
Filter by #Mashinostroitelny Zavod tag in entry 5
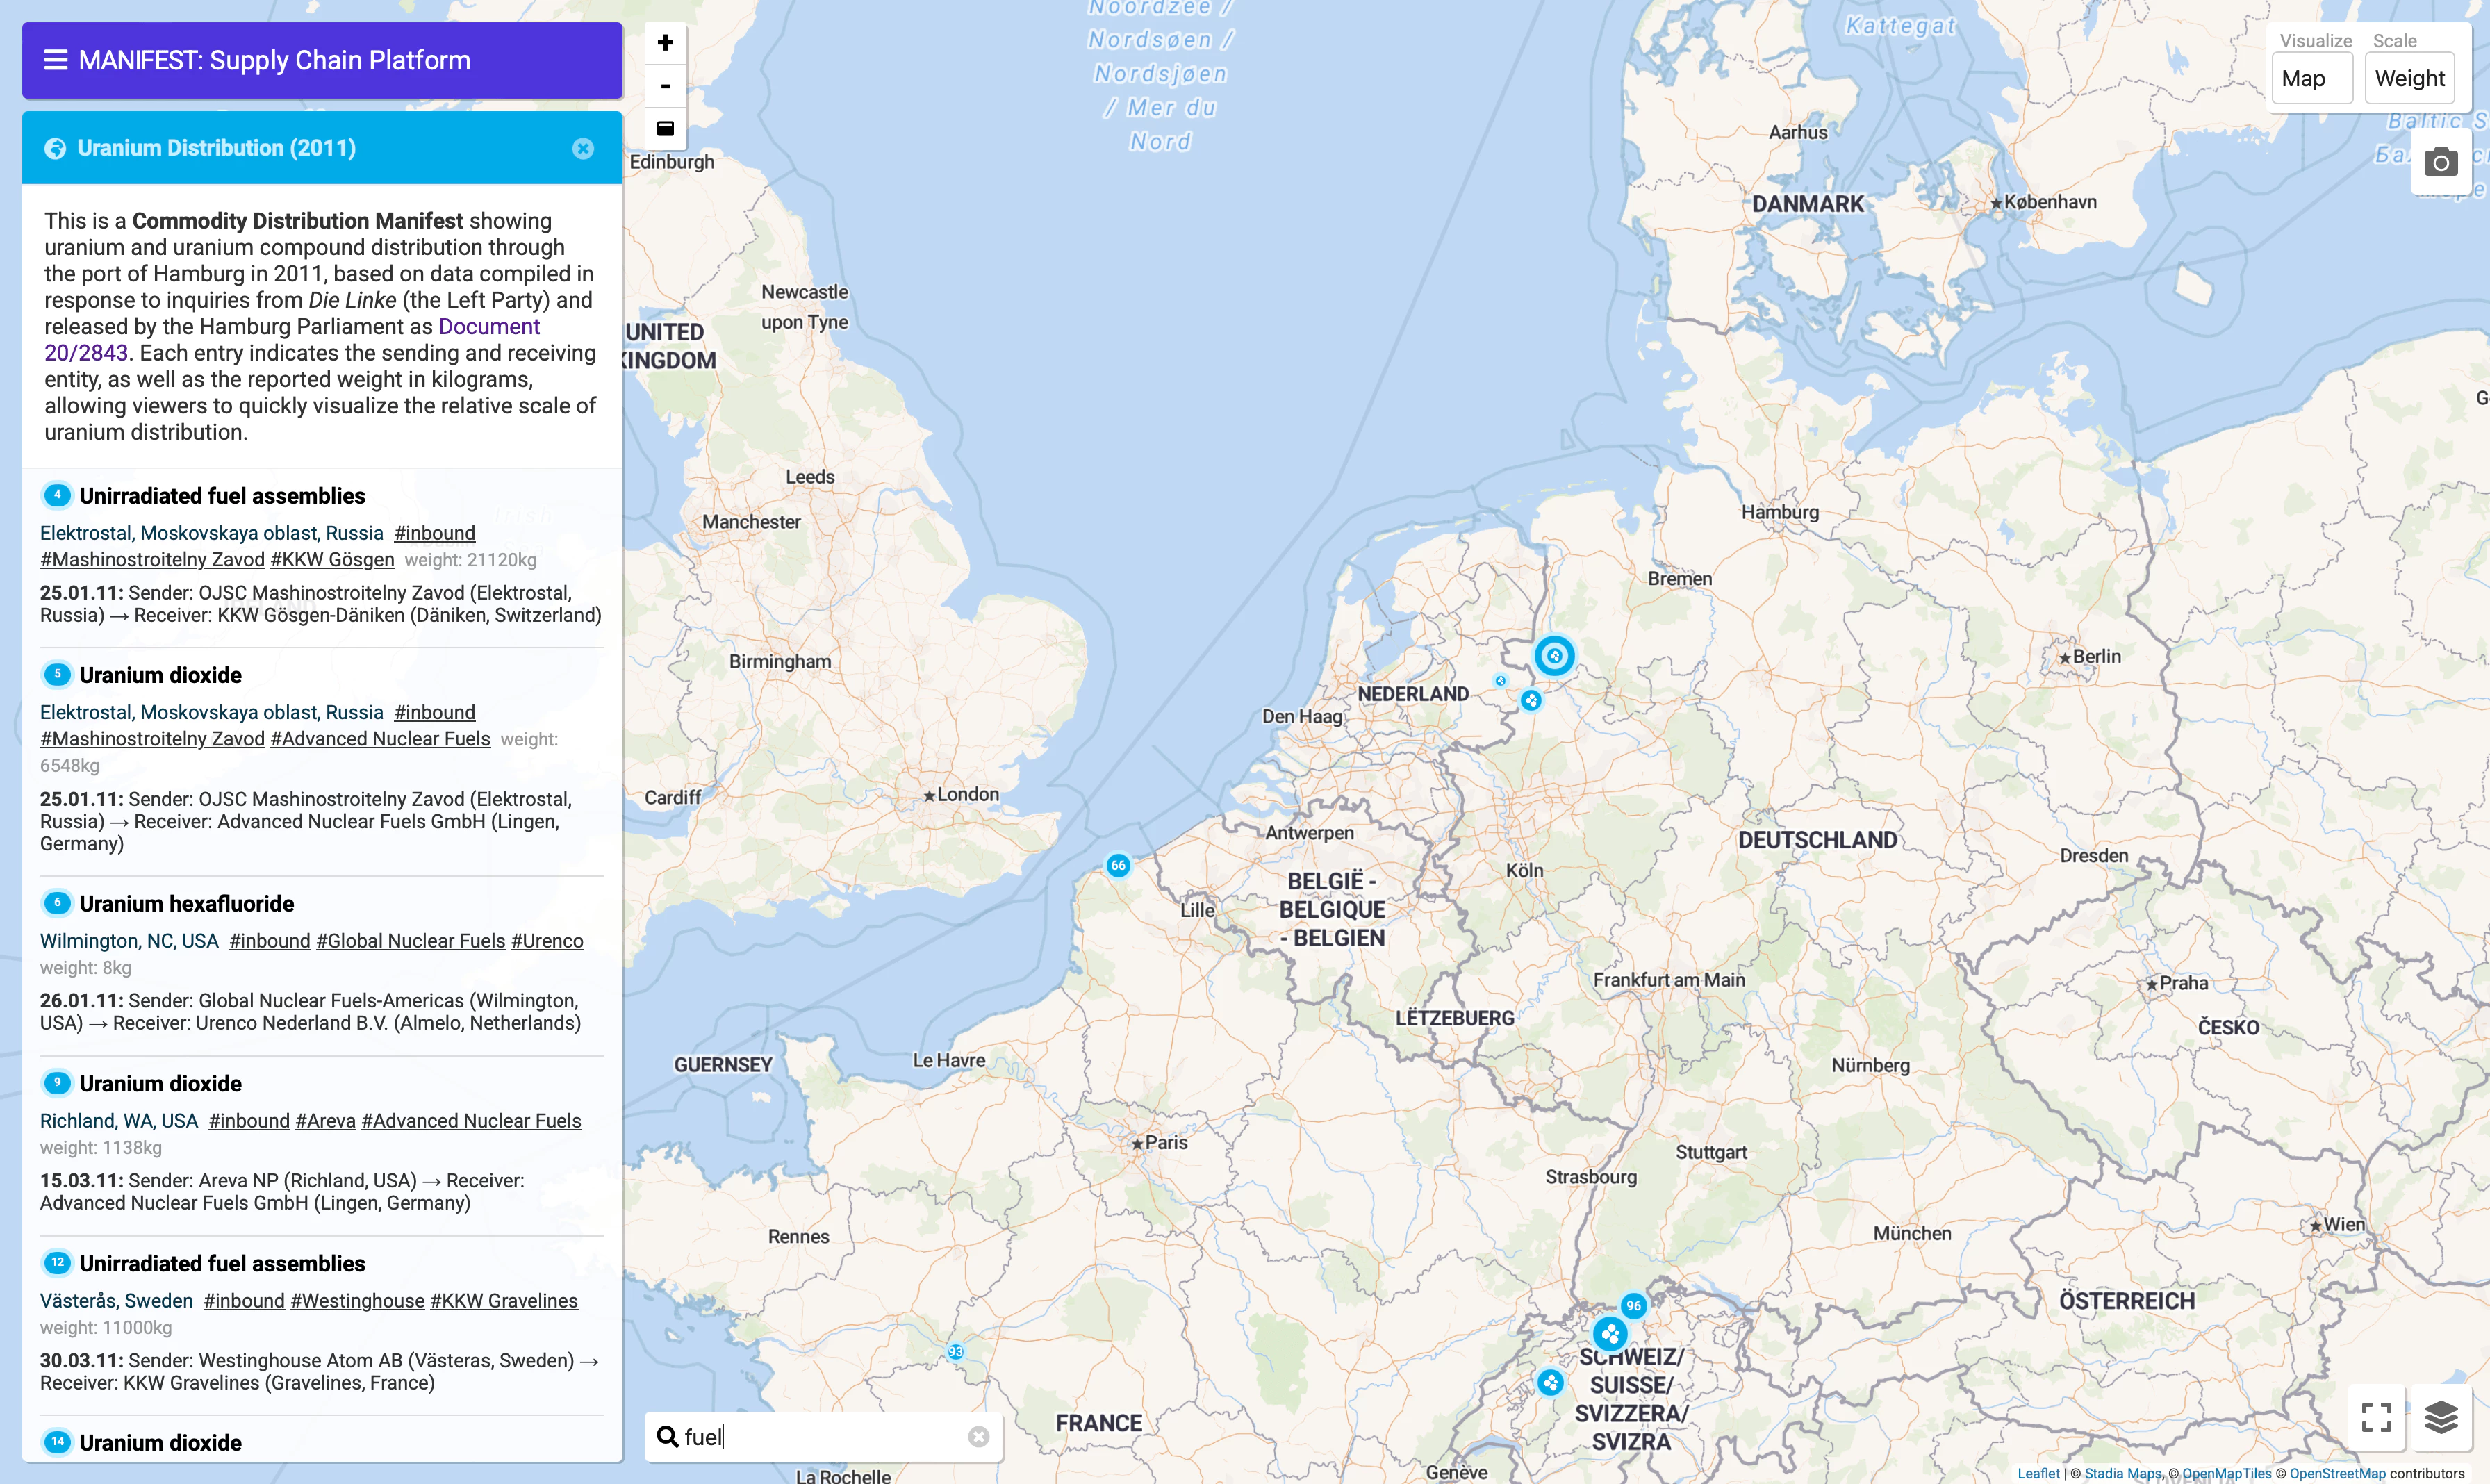click(152, 739)
